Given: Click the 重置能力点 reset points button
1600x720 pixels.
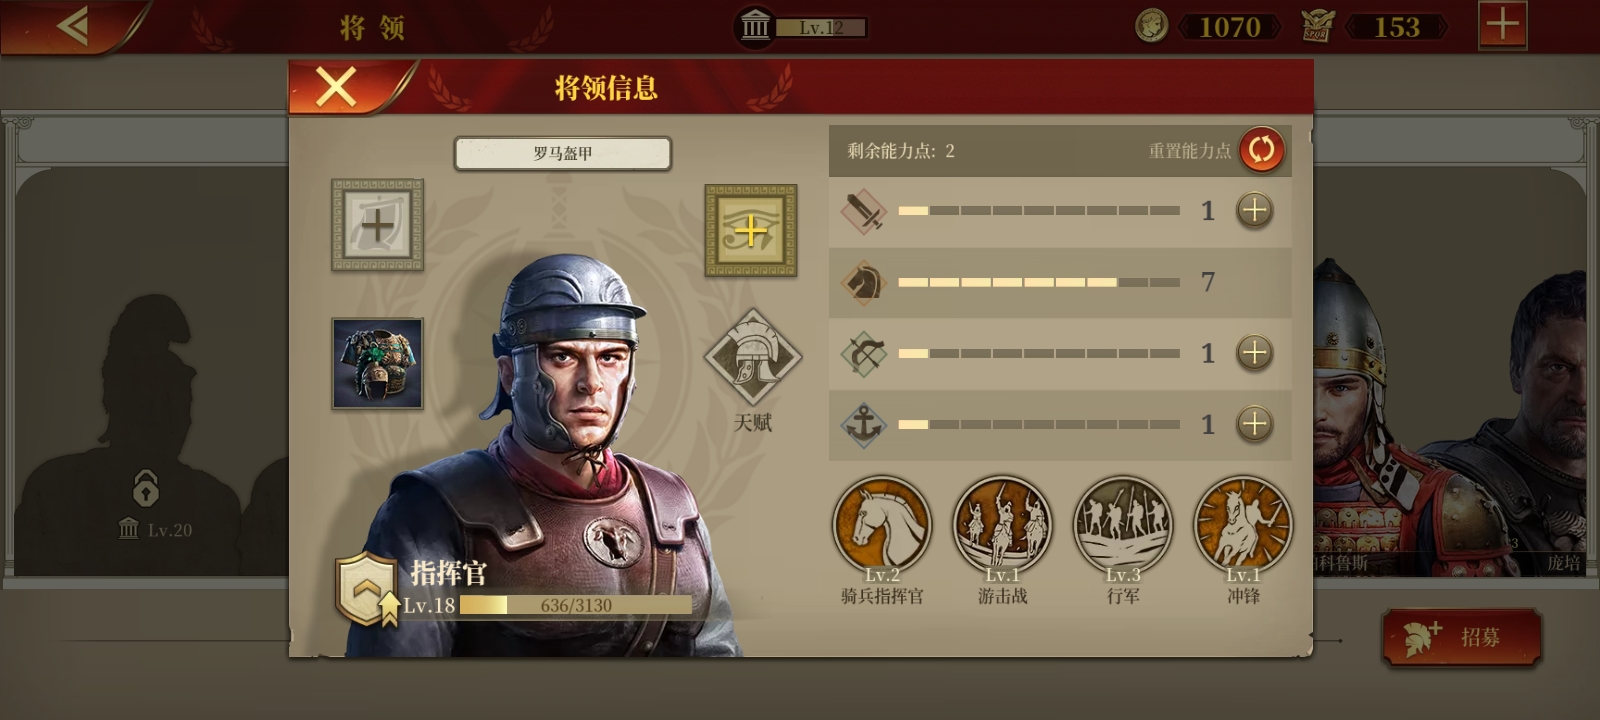Looking at the screenshot, I should tap(1261, 150).
